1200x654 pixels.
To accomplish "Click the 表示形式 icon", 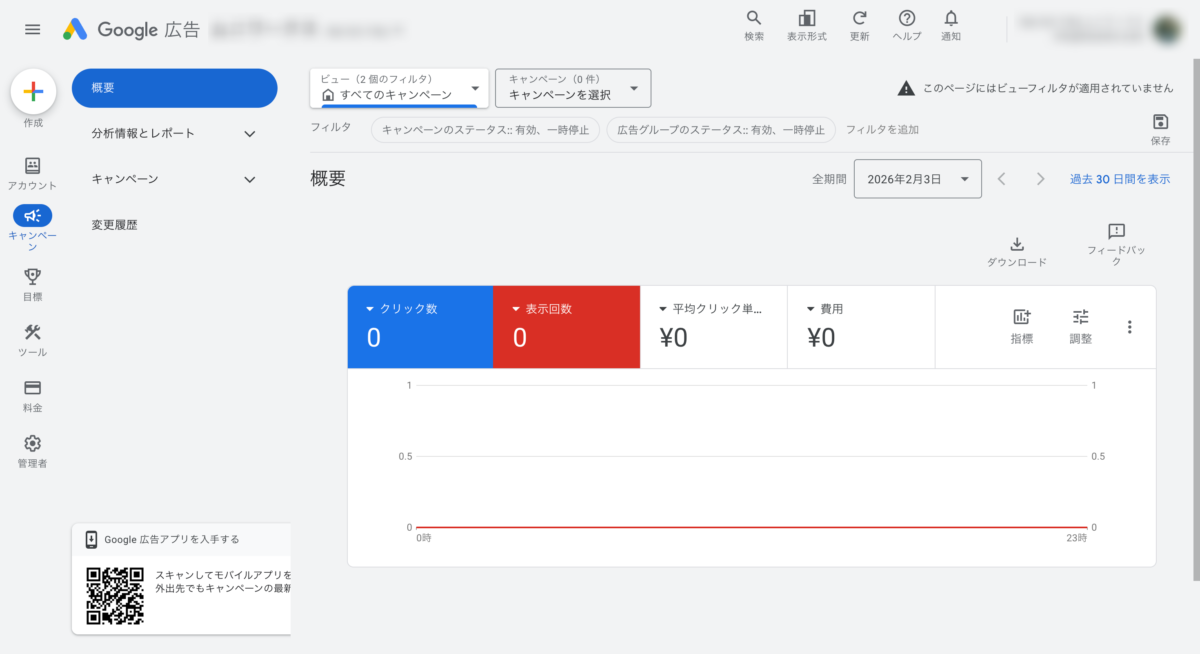I will pos(806,18).
